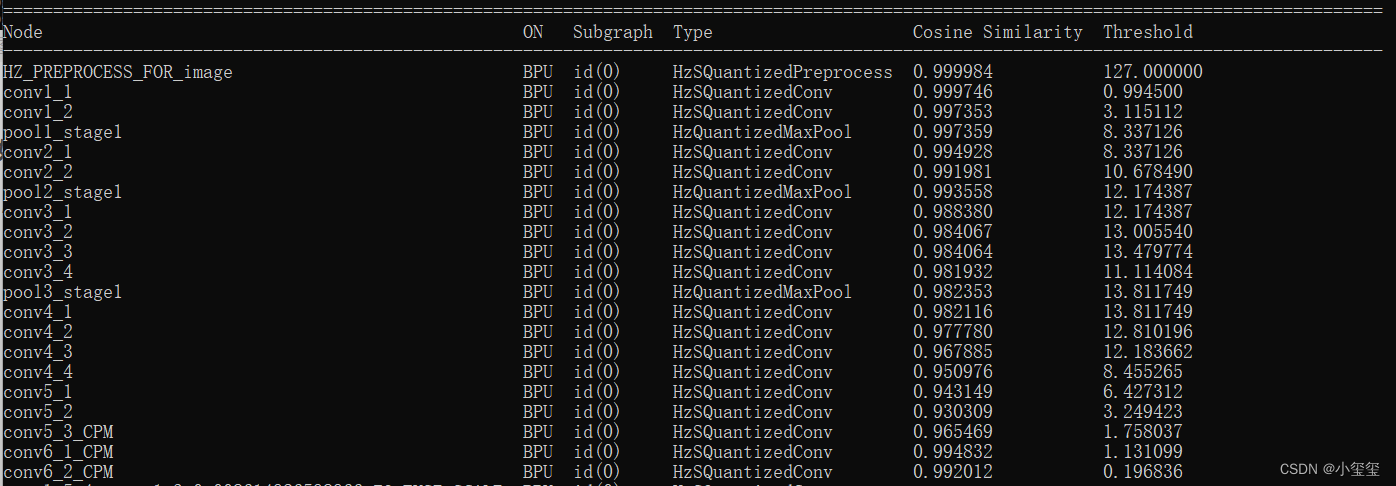Click cosine similarity value 0.991981
The image size is (1396, 486).
(x=952, y=172)
